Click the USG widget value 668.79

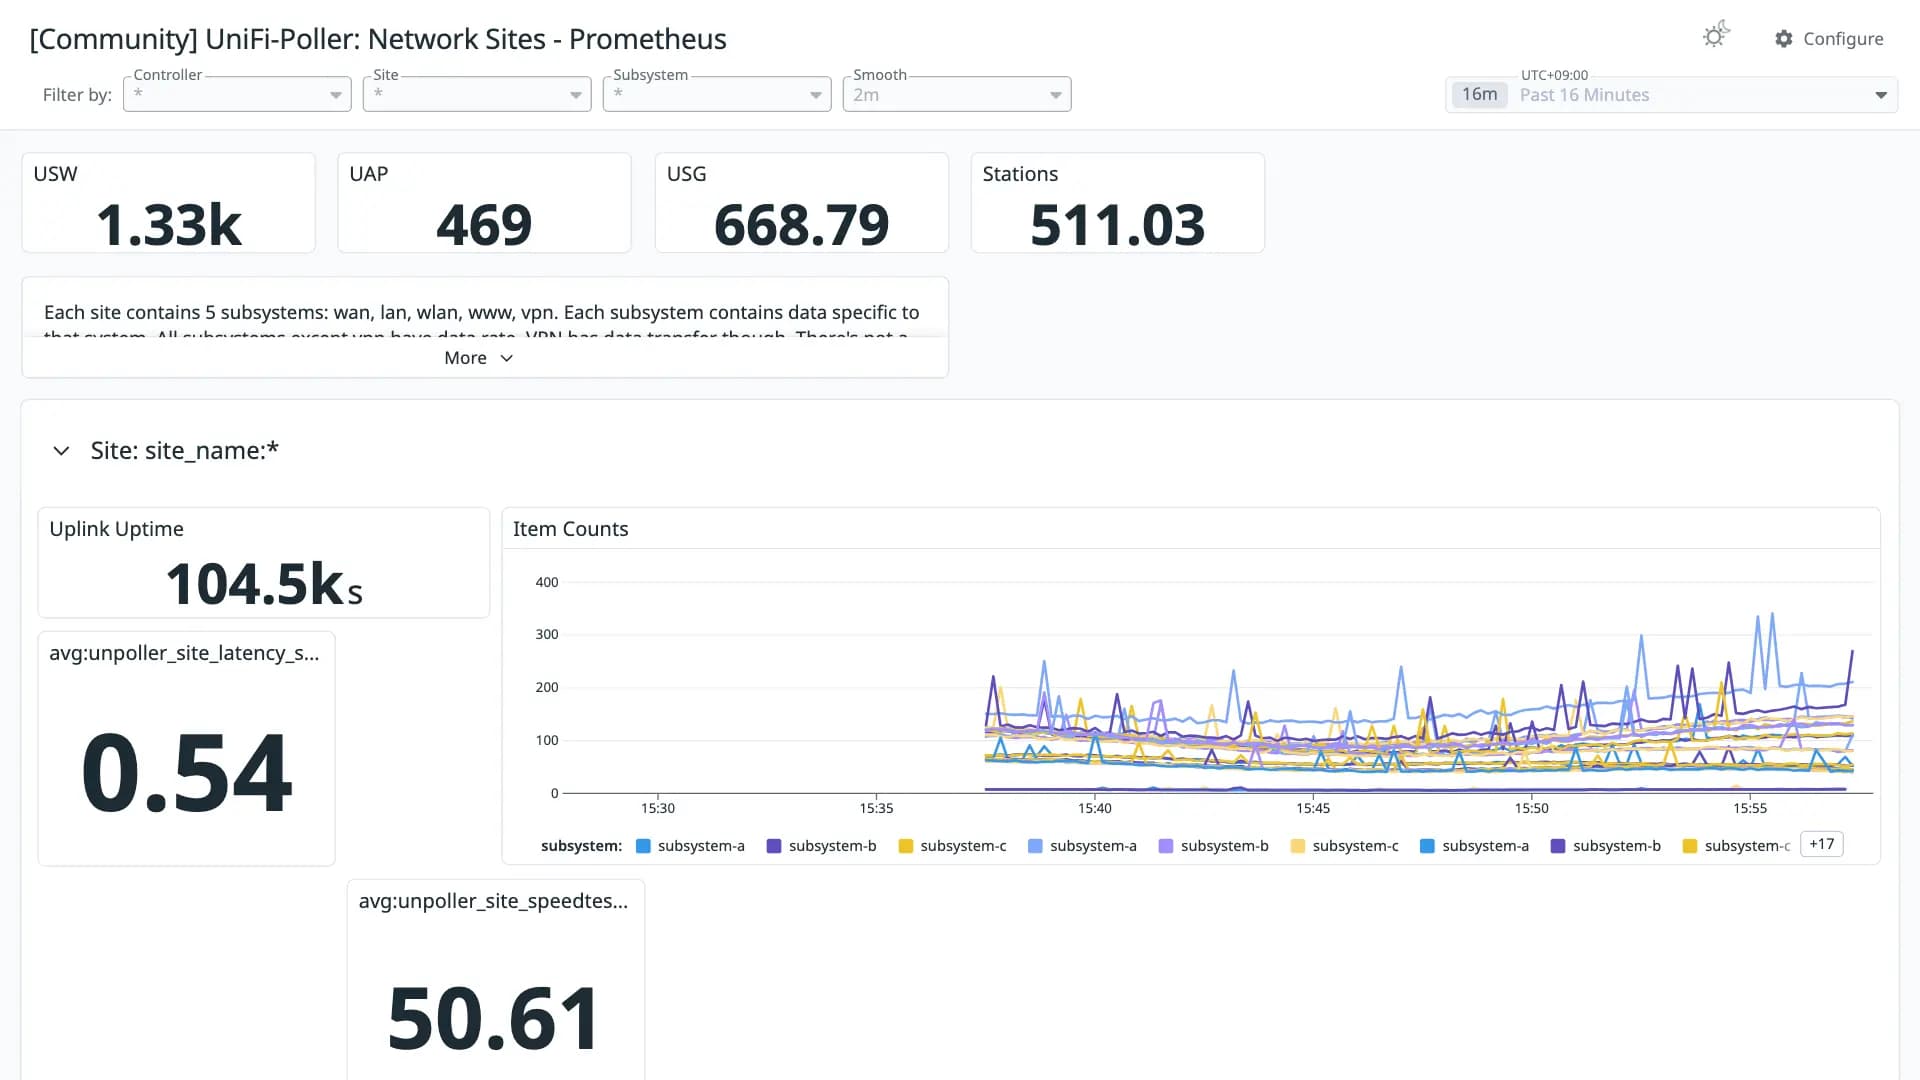(801, 225)
